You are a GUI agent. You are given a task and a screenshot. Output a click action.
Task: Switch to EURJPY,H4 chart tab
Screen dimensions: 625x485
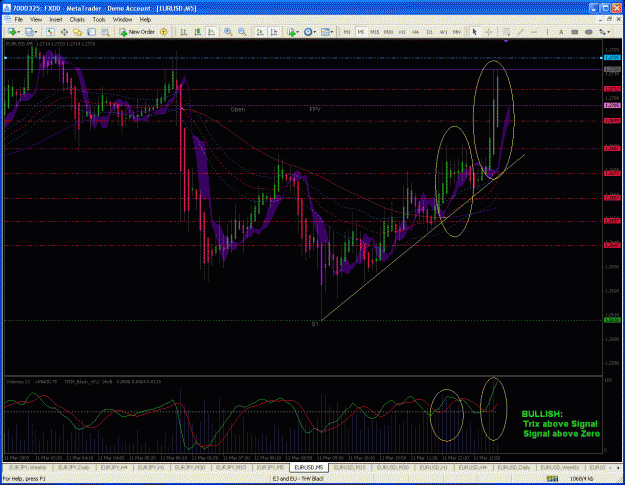[114, 467]
